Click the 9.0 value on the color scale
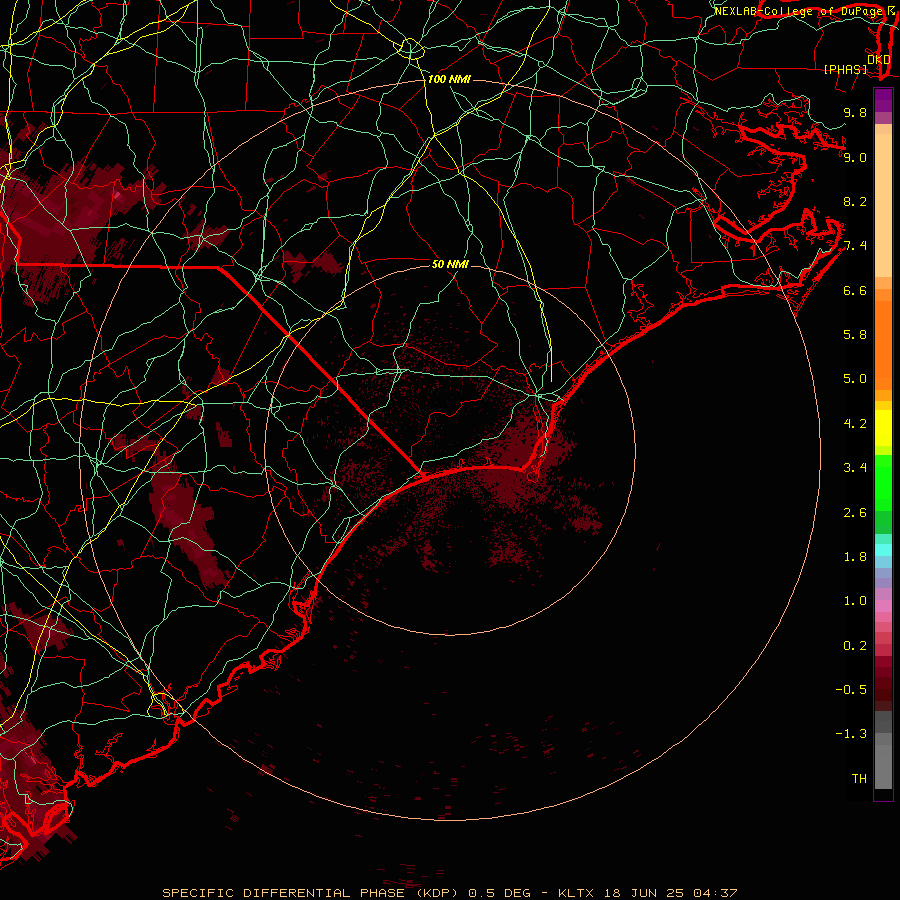The image size is (900, 900). 855,157
